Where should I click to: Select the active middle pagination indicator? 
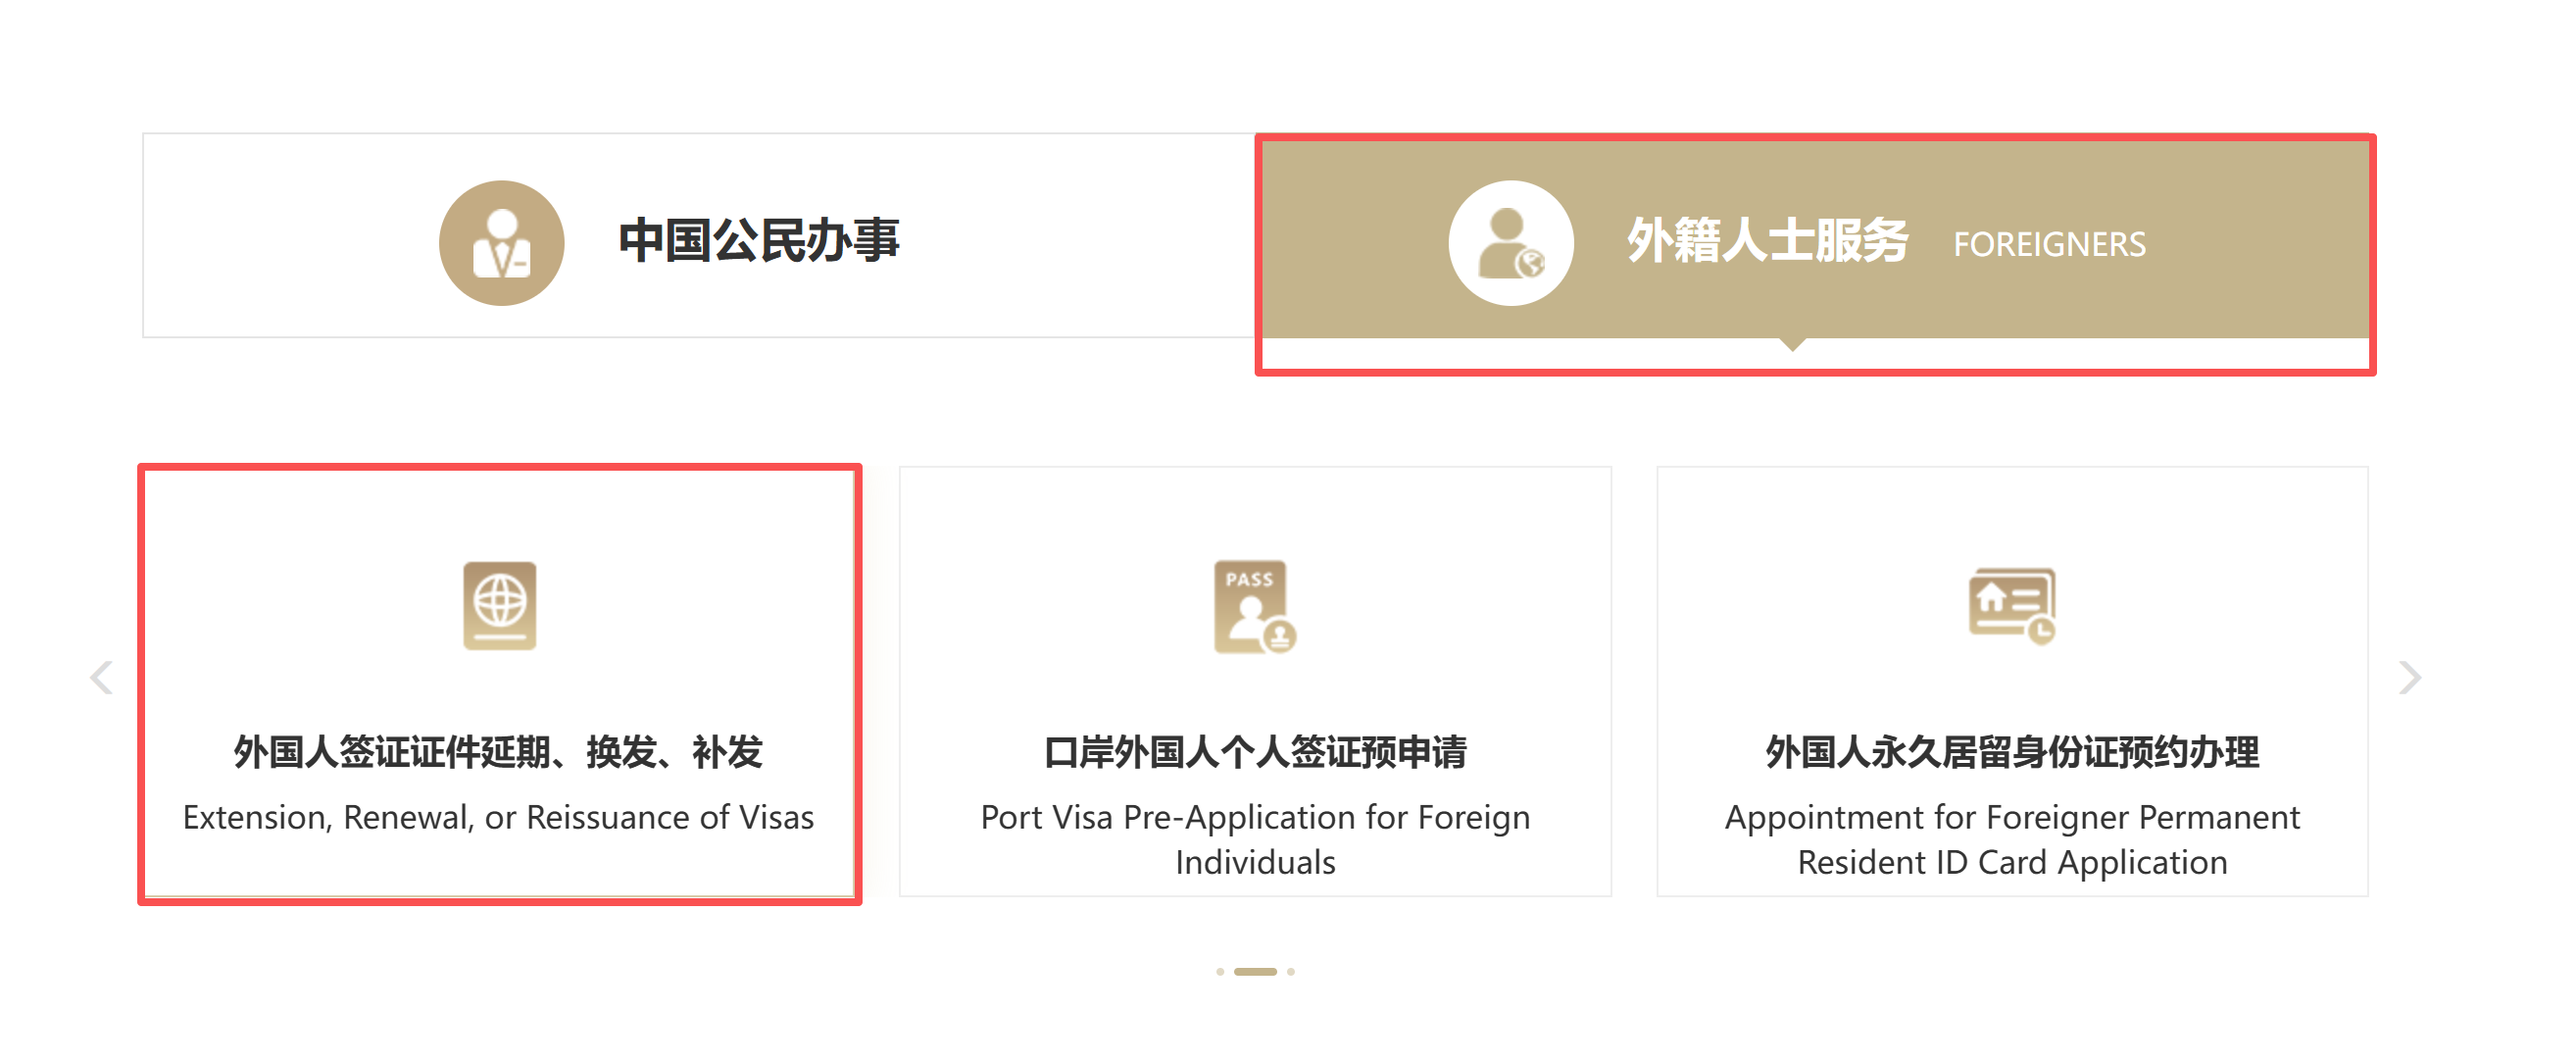point(1255,972)
